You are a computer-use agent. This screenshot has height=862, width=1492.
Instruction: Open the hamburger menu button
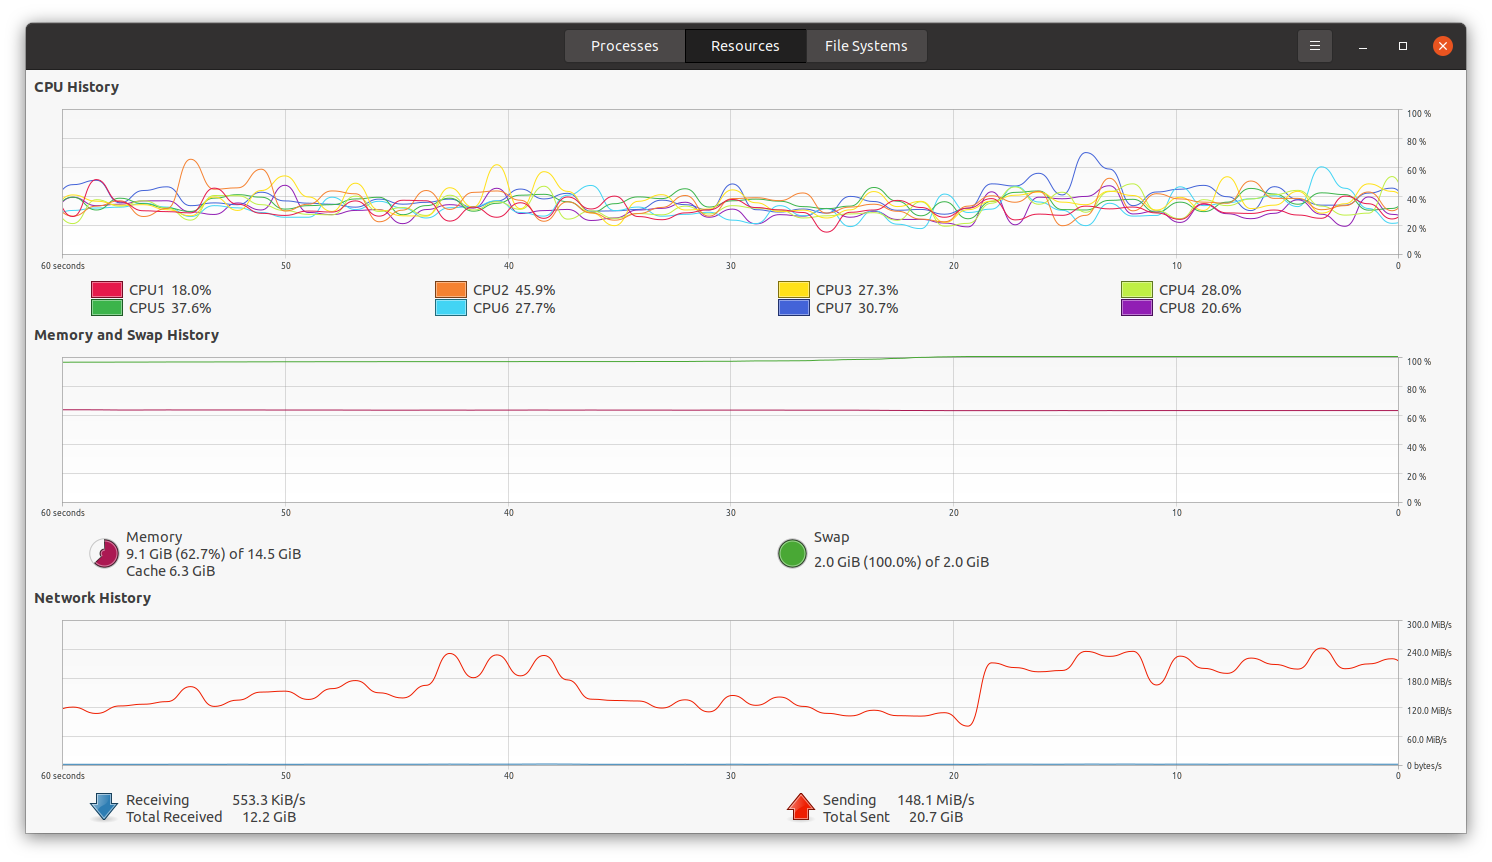pyautogui.click(x=1315, y=46)
